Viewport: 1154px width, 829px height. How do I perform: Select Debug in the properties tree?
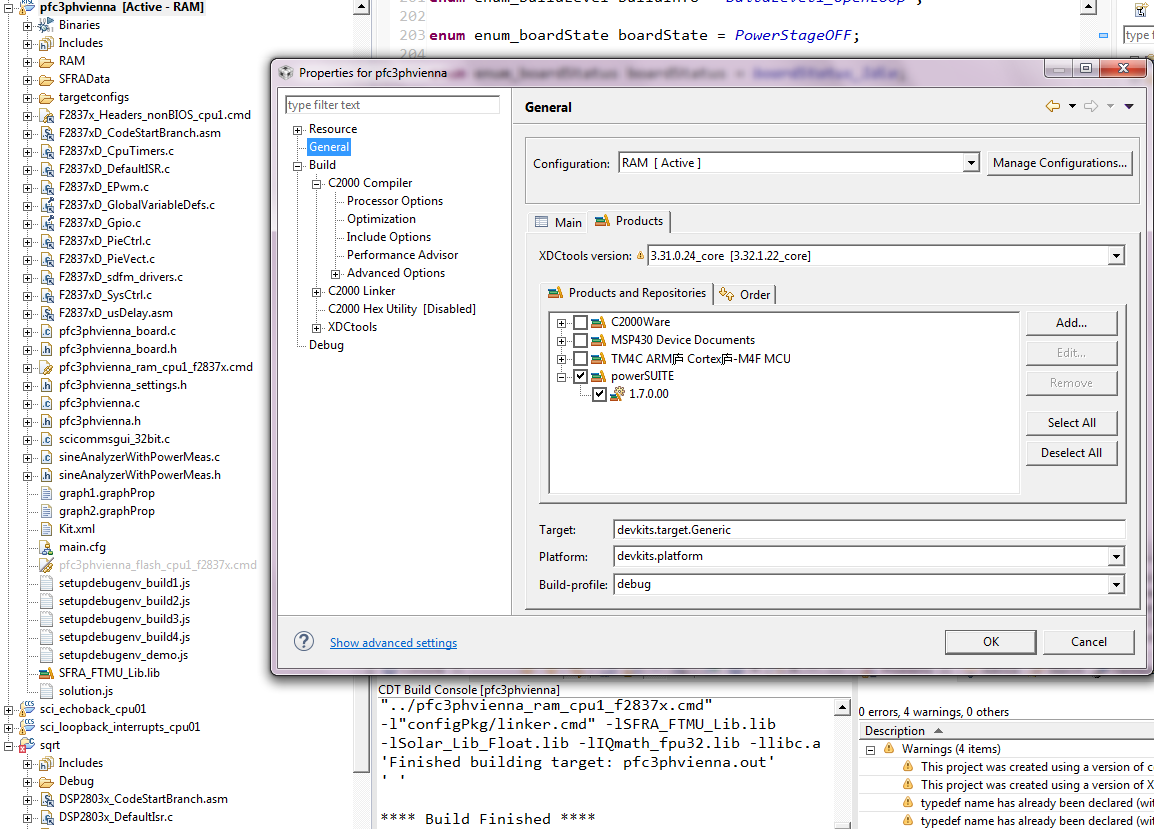(326, 345)
